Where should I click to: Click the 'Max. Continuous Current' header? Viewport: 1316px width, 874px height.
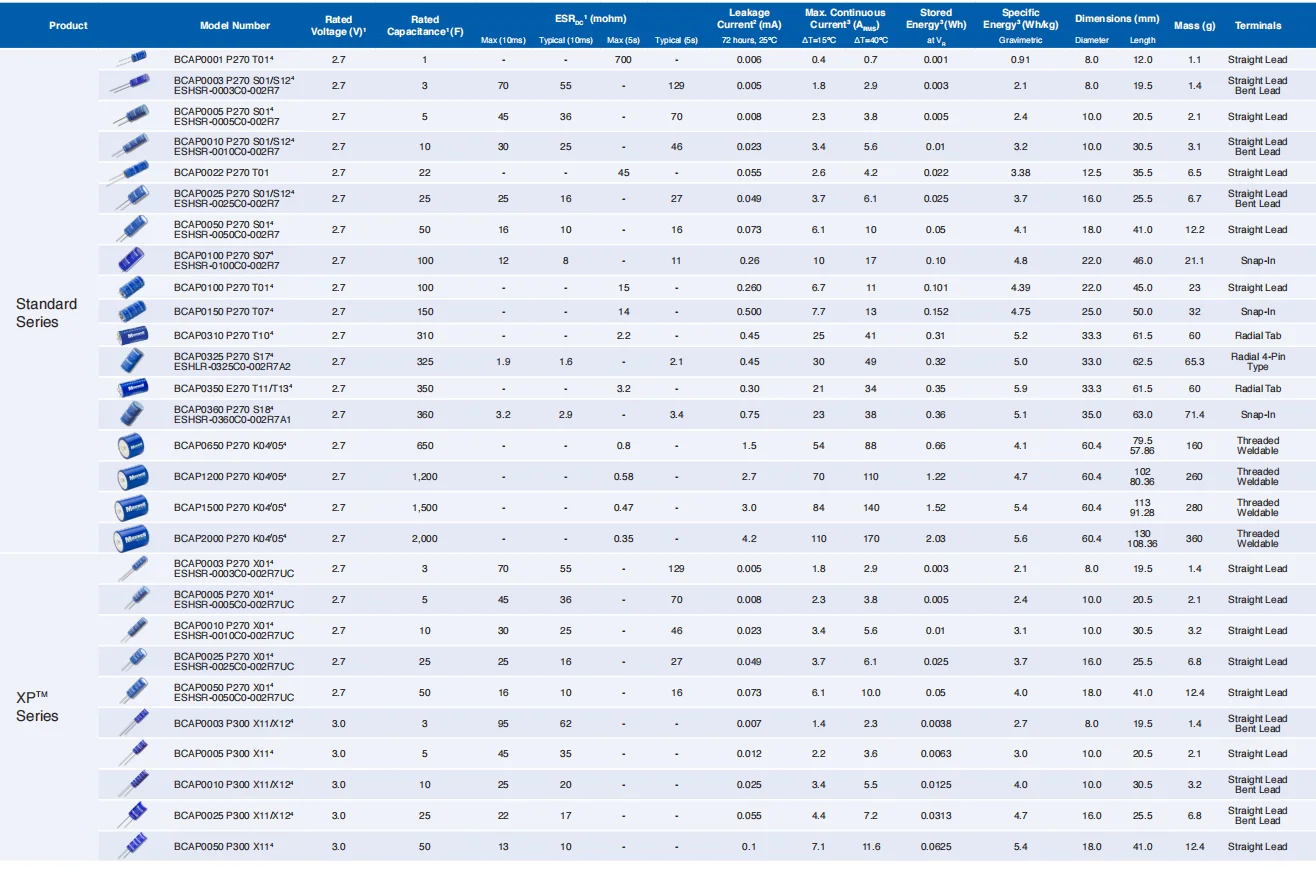click(x=845, y=19)
